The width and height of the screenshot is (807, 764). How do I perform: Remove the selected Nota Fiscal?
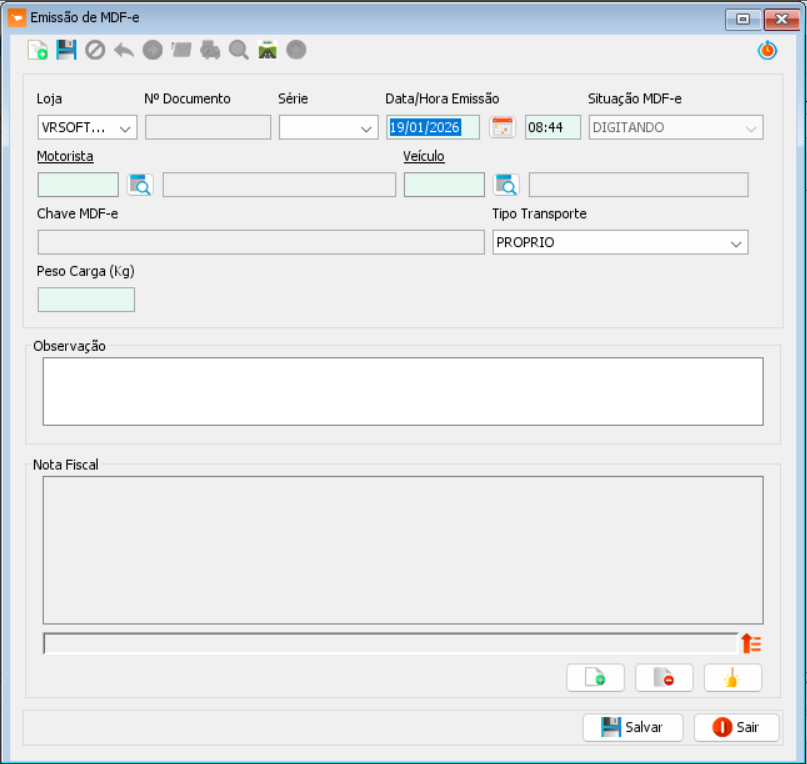pyautogui.click(x=663, y=678)
